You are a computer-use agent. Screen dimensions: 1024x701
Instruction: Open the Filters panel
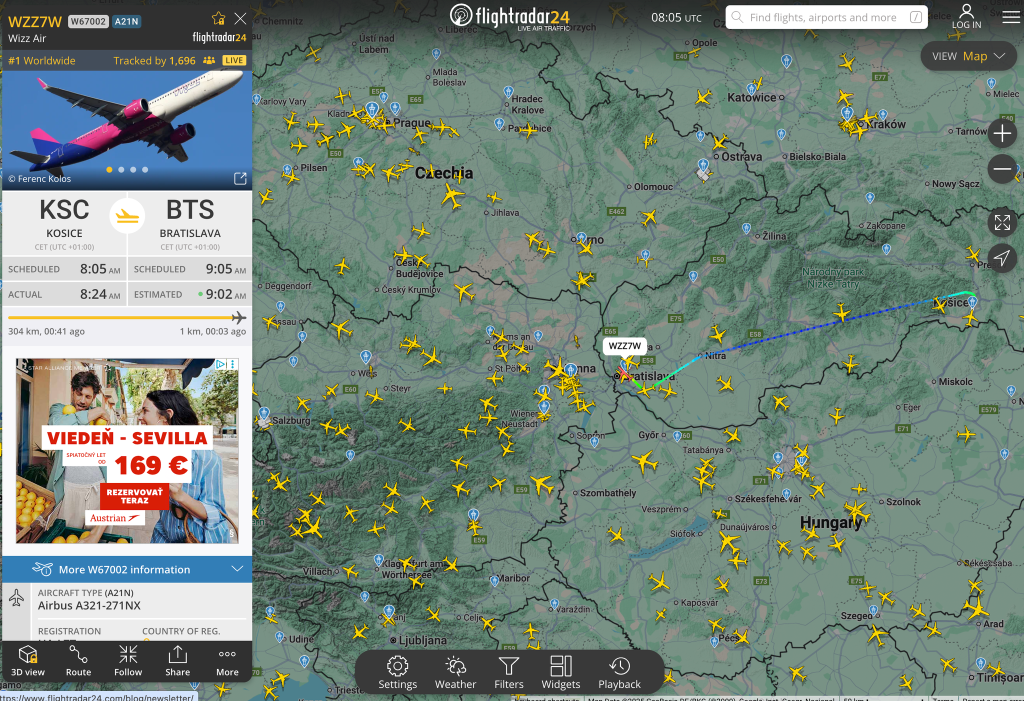(509, 673)
